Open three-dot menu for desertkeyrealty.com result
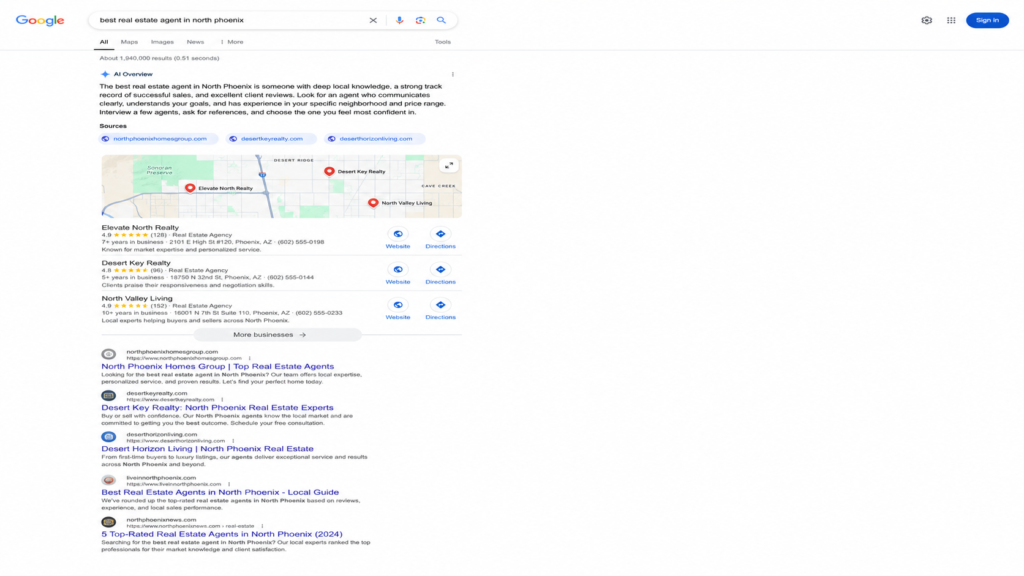The width and height of the screenshot is (1024, 576). point(222,400)
